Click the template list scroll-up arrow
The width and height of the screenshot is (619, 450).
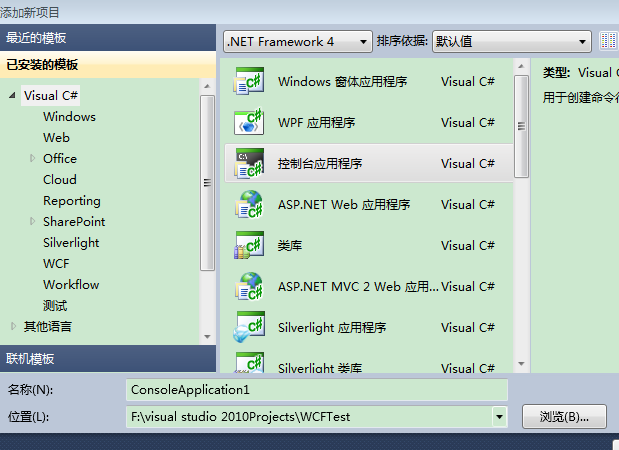pos(521,66)
